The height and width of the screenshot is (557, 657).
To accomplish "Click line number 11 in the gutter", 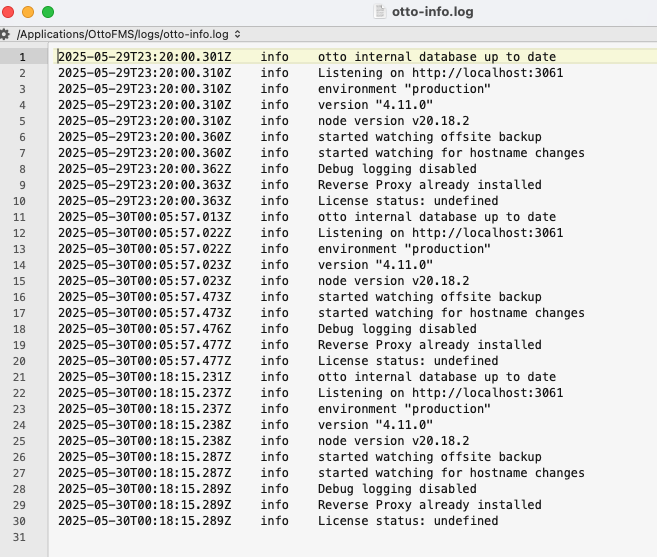I will [x=19, y=217].
